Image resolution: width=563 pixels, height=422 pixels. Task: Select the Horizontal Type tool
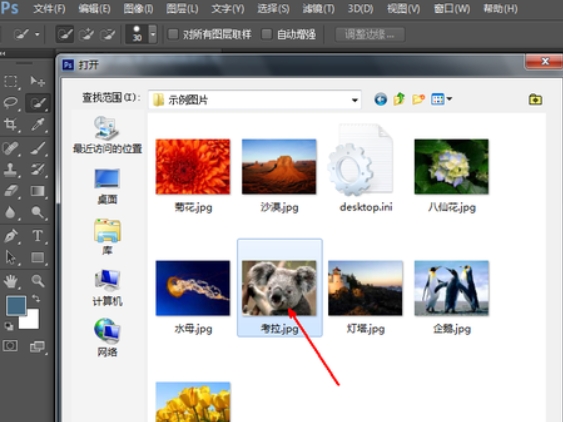click(x=37, y=236)
